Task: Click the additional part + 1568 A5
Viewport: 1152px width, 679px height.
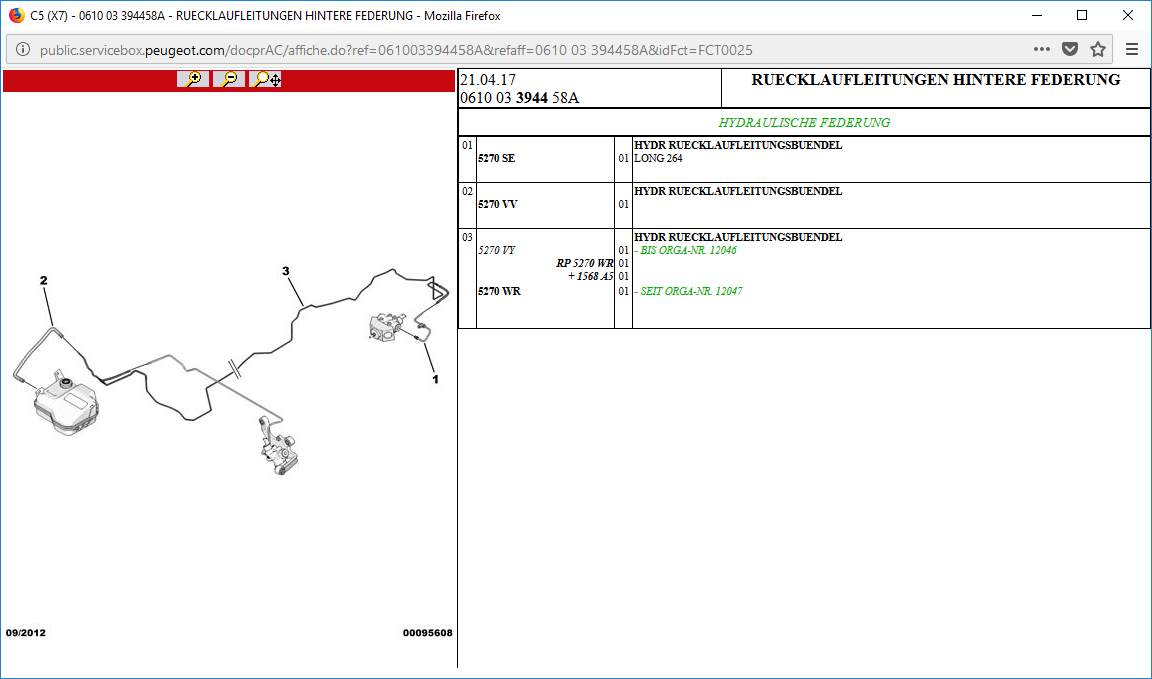Action: [x=591, y=277]
